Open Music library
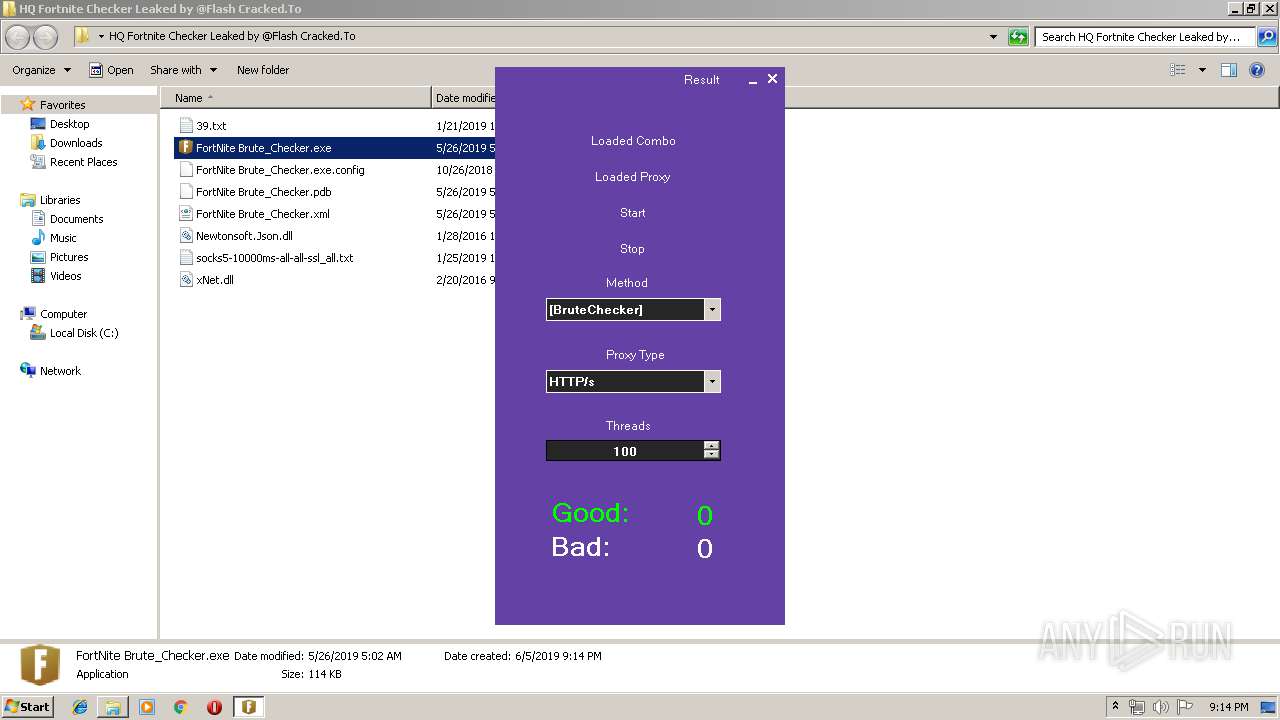 [x=63, y=238]
